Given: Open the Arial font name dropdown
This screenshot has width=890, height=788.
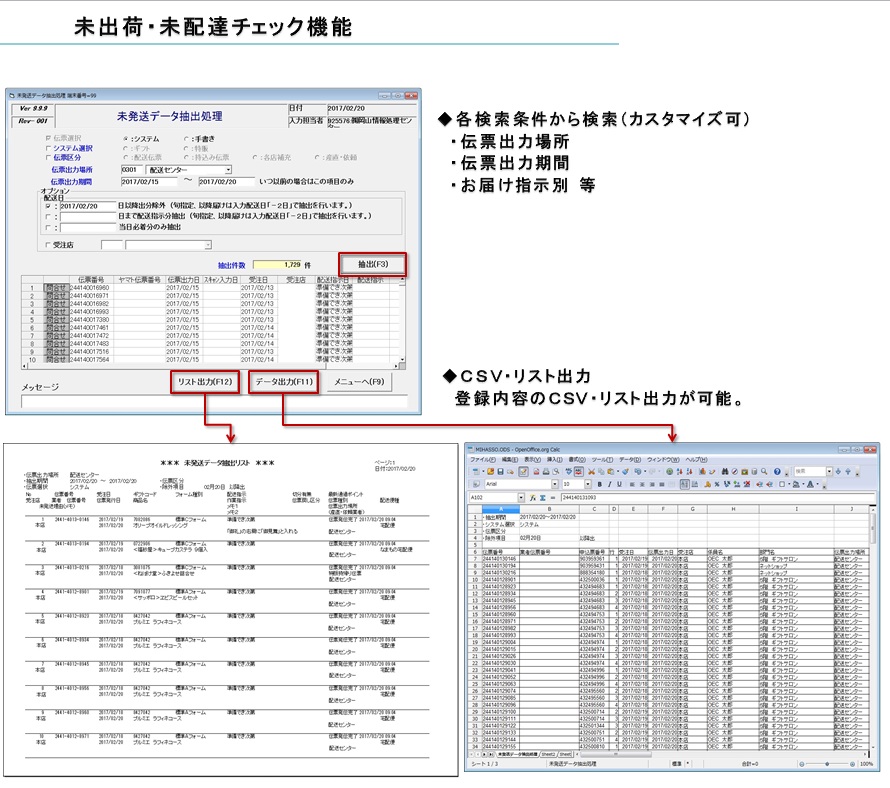Looking at the screenshot, I should [555, 484].
